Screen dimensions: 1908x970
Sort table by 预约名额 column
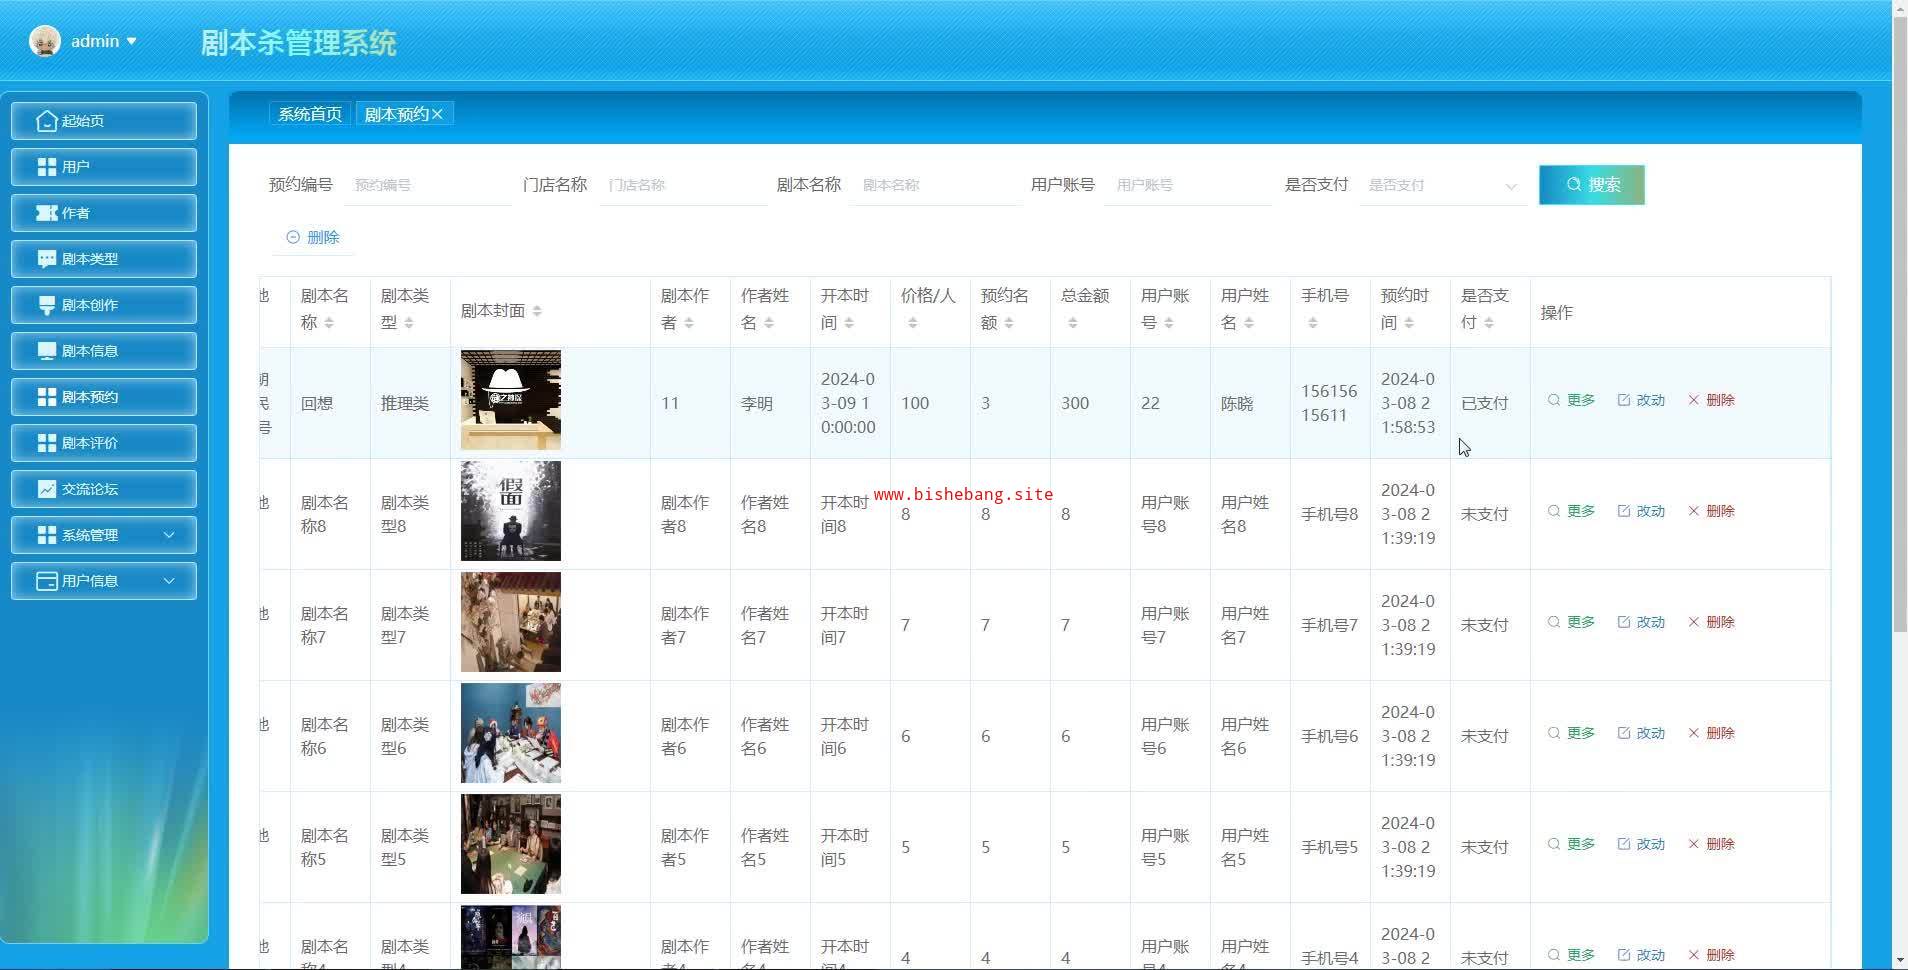[x=1009, y=323]
